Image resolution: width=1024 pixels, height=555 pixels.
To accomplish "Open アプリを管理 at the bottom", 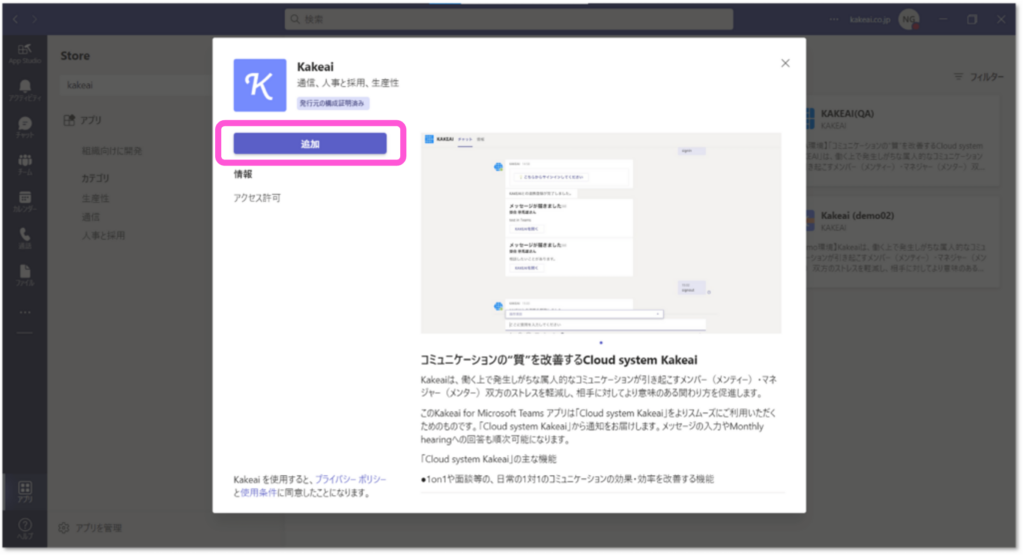I will [x=91, y=528].
